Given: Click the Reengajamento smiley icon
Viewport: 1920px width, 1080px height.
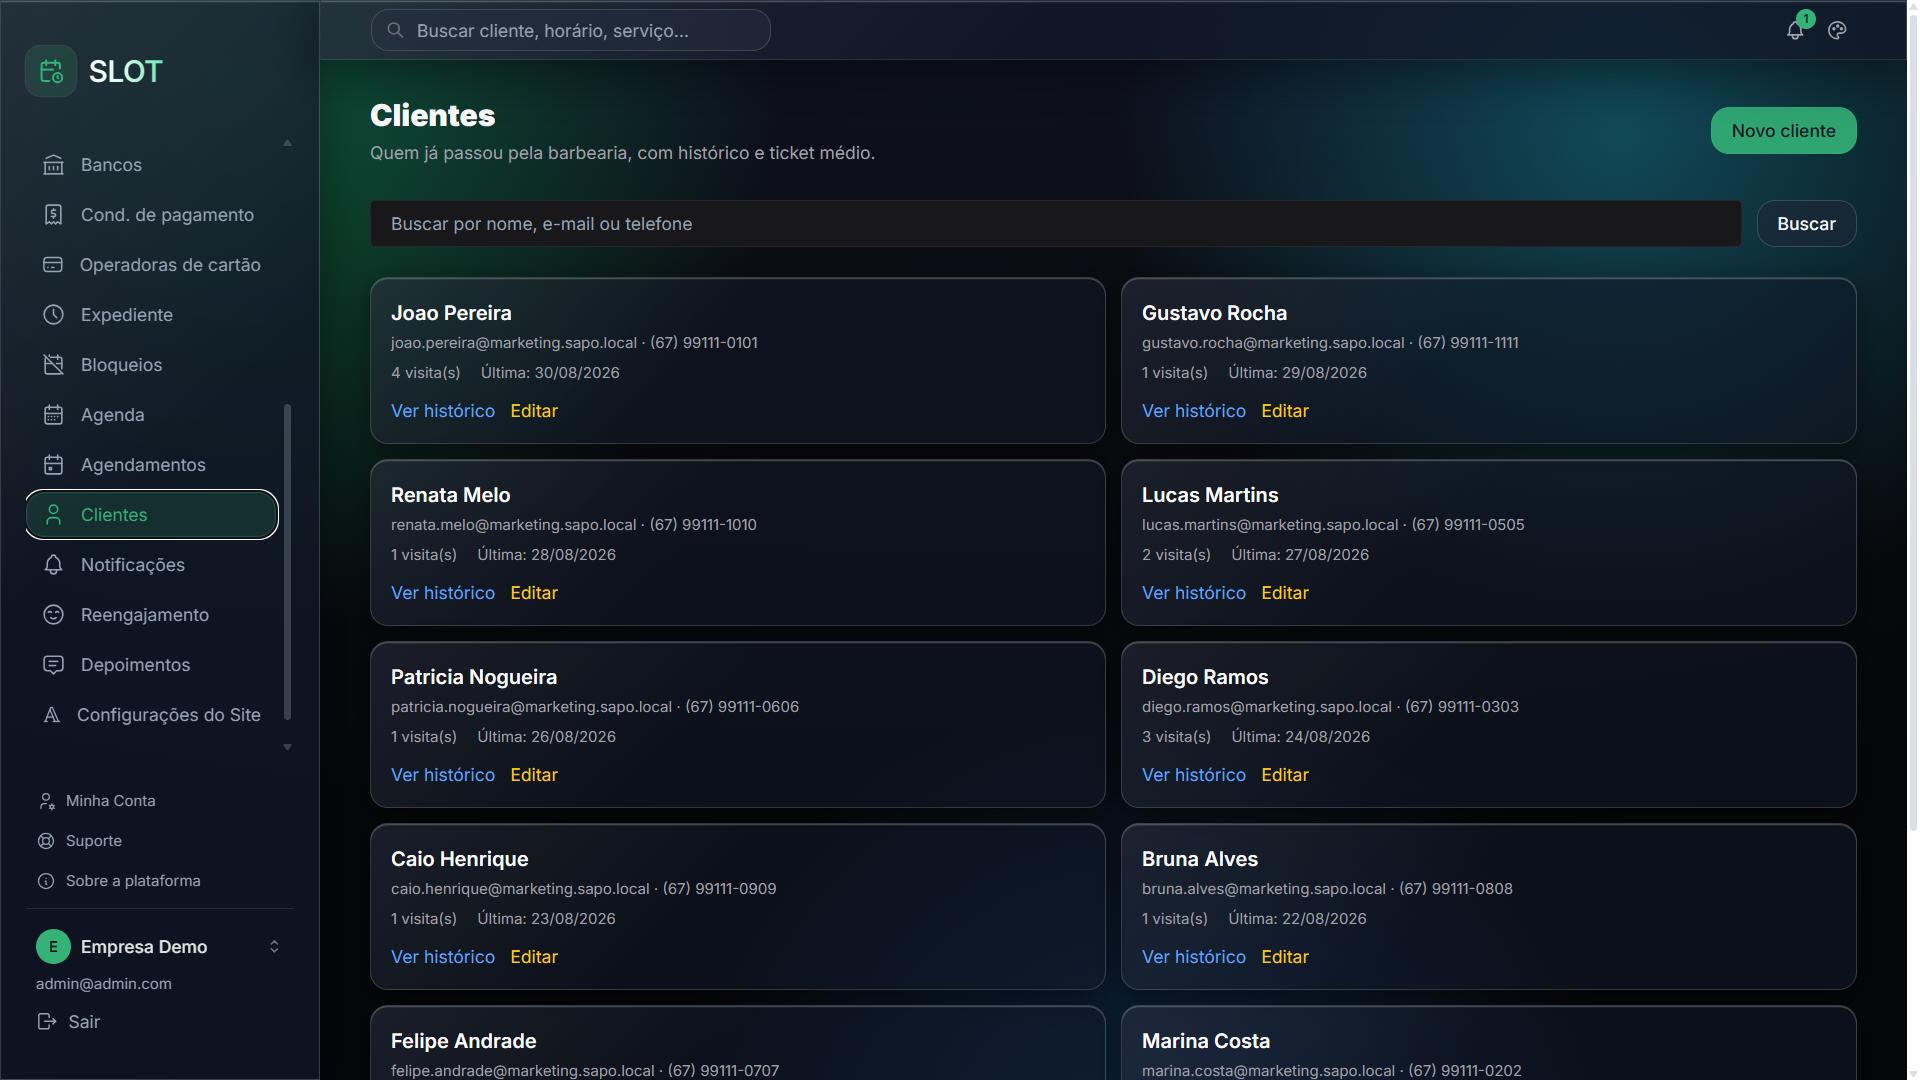Looking at the screenshot, I should click(x=54, y=615).
